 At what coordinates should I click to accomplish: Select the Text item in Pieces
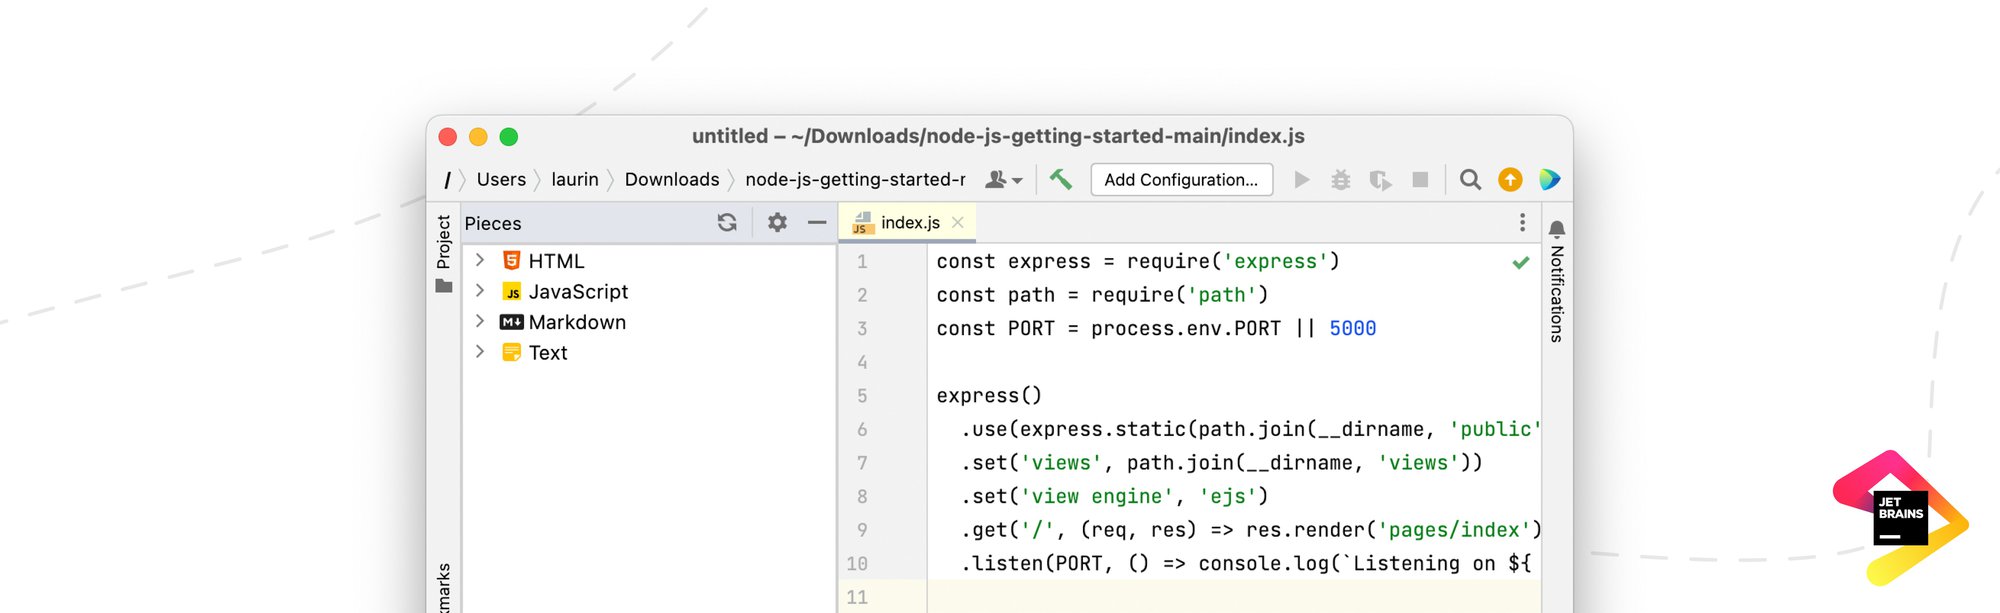tap(548, 353)
